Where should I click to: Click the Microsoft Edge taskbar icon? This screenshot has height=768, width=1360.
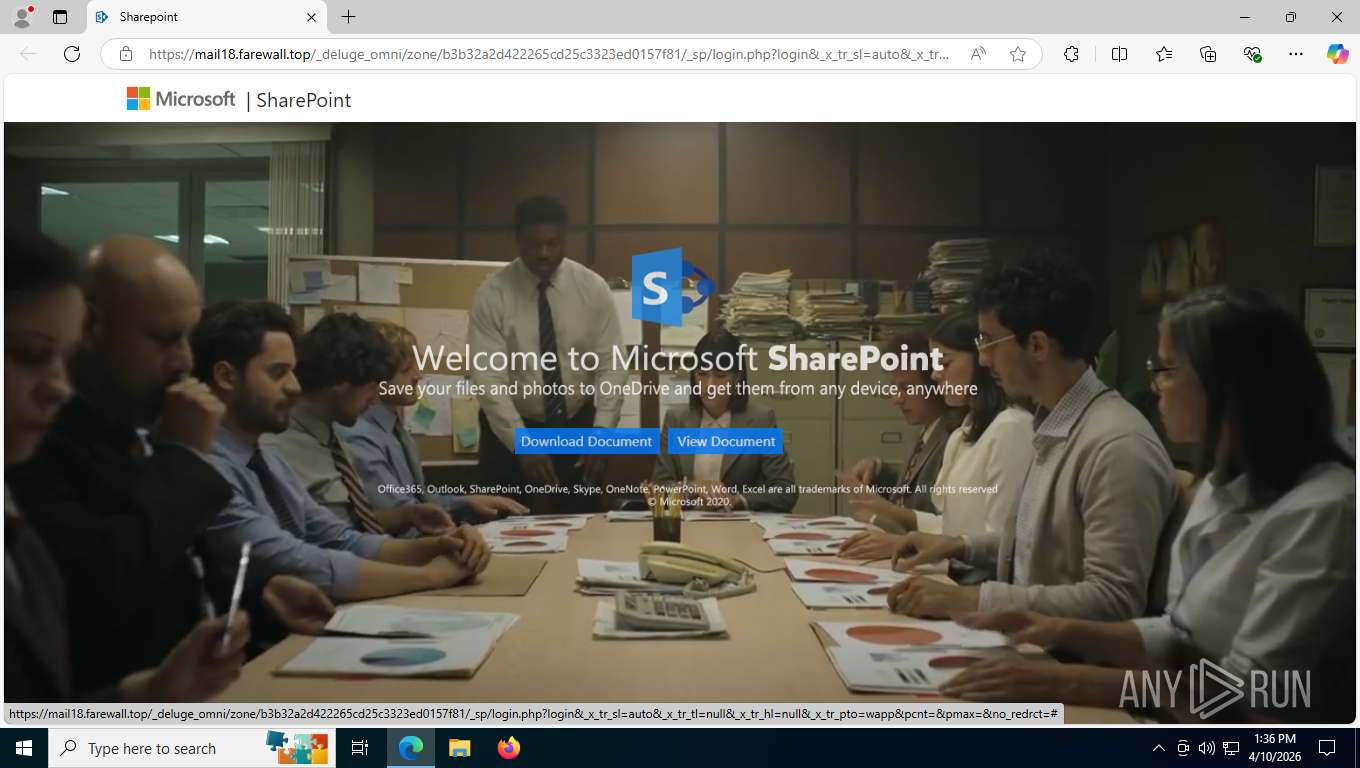tap(411, 748)
